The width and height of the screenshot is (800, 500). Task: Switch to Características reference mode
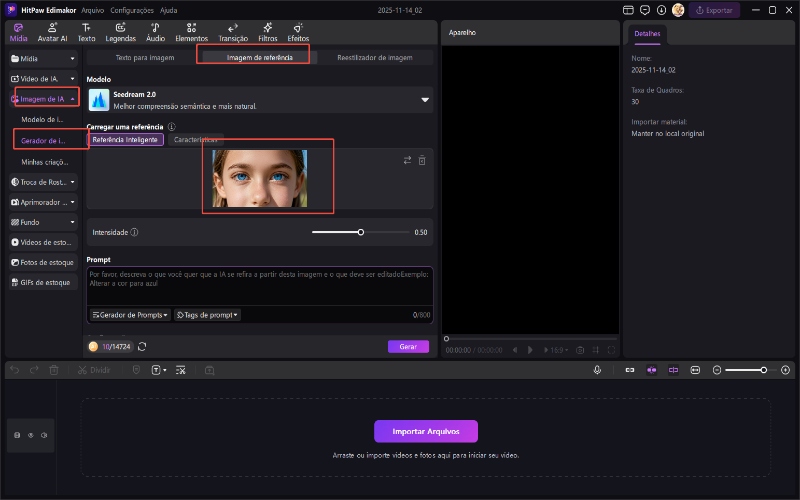(x=195, y=140)
